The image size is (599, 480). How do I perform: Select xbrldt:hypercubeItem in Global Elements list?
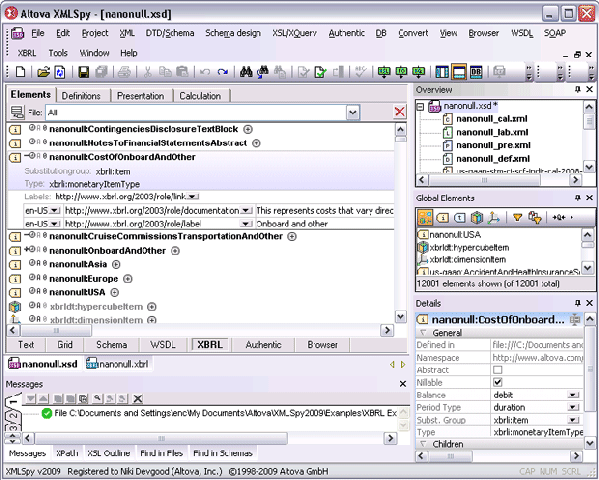coord(469,248)
